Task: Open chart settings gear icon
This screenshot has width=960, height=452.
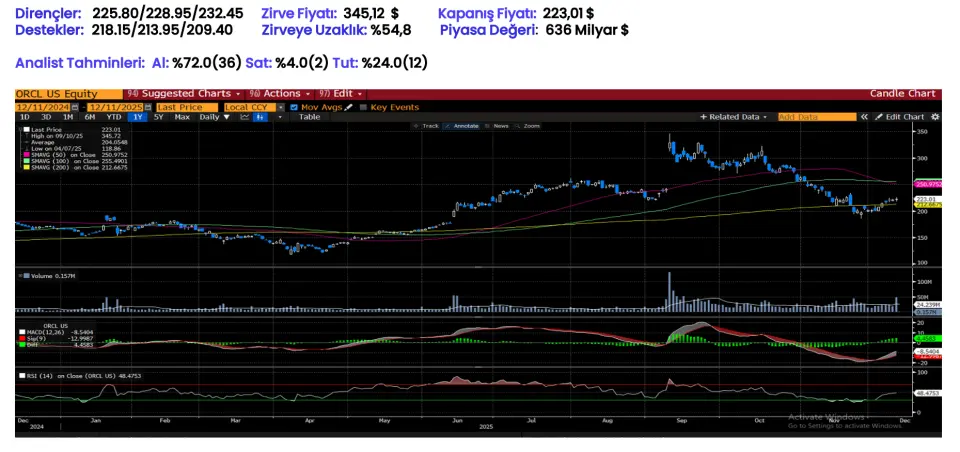Action: point(933,117)
